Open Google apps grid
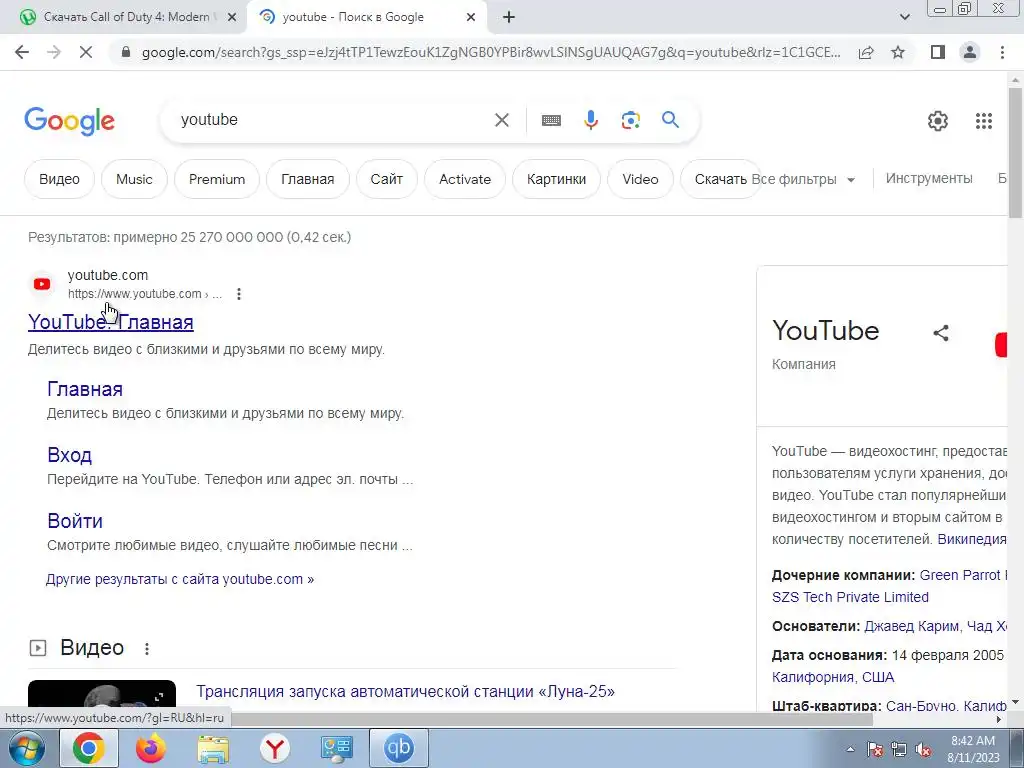The height and width of the screenshot is (768, 1024). [x=984, y=121]
